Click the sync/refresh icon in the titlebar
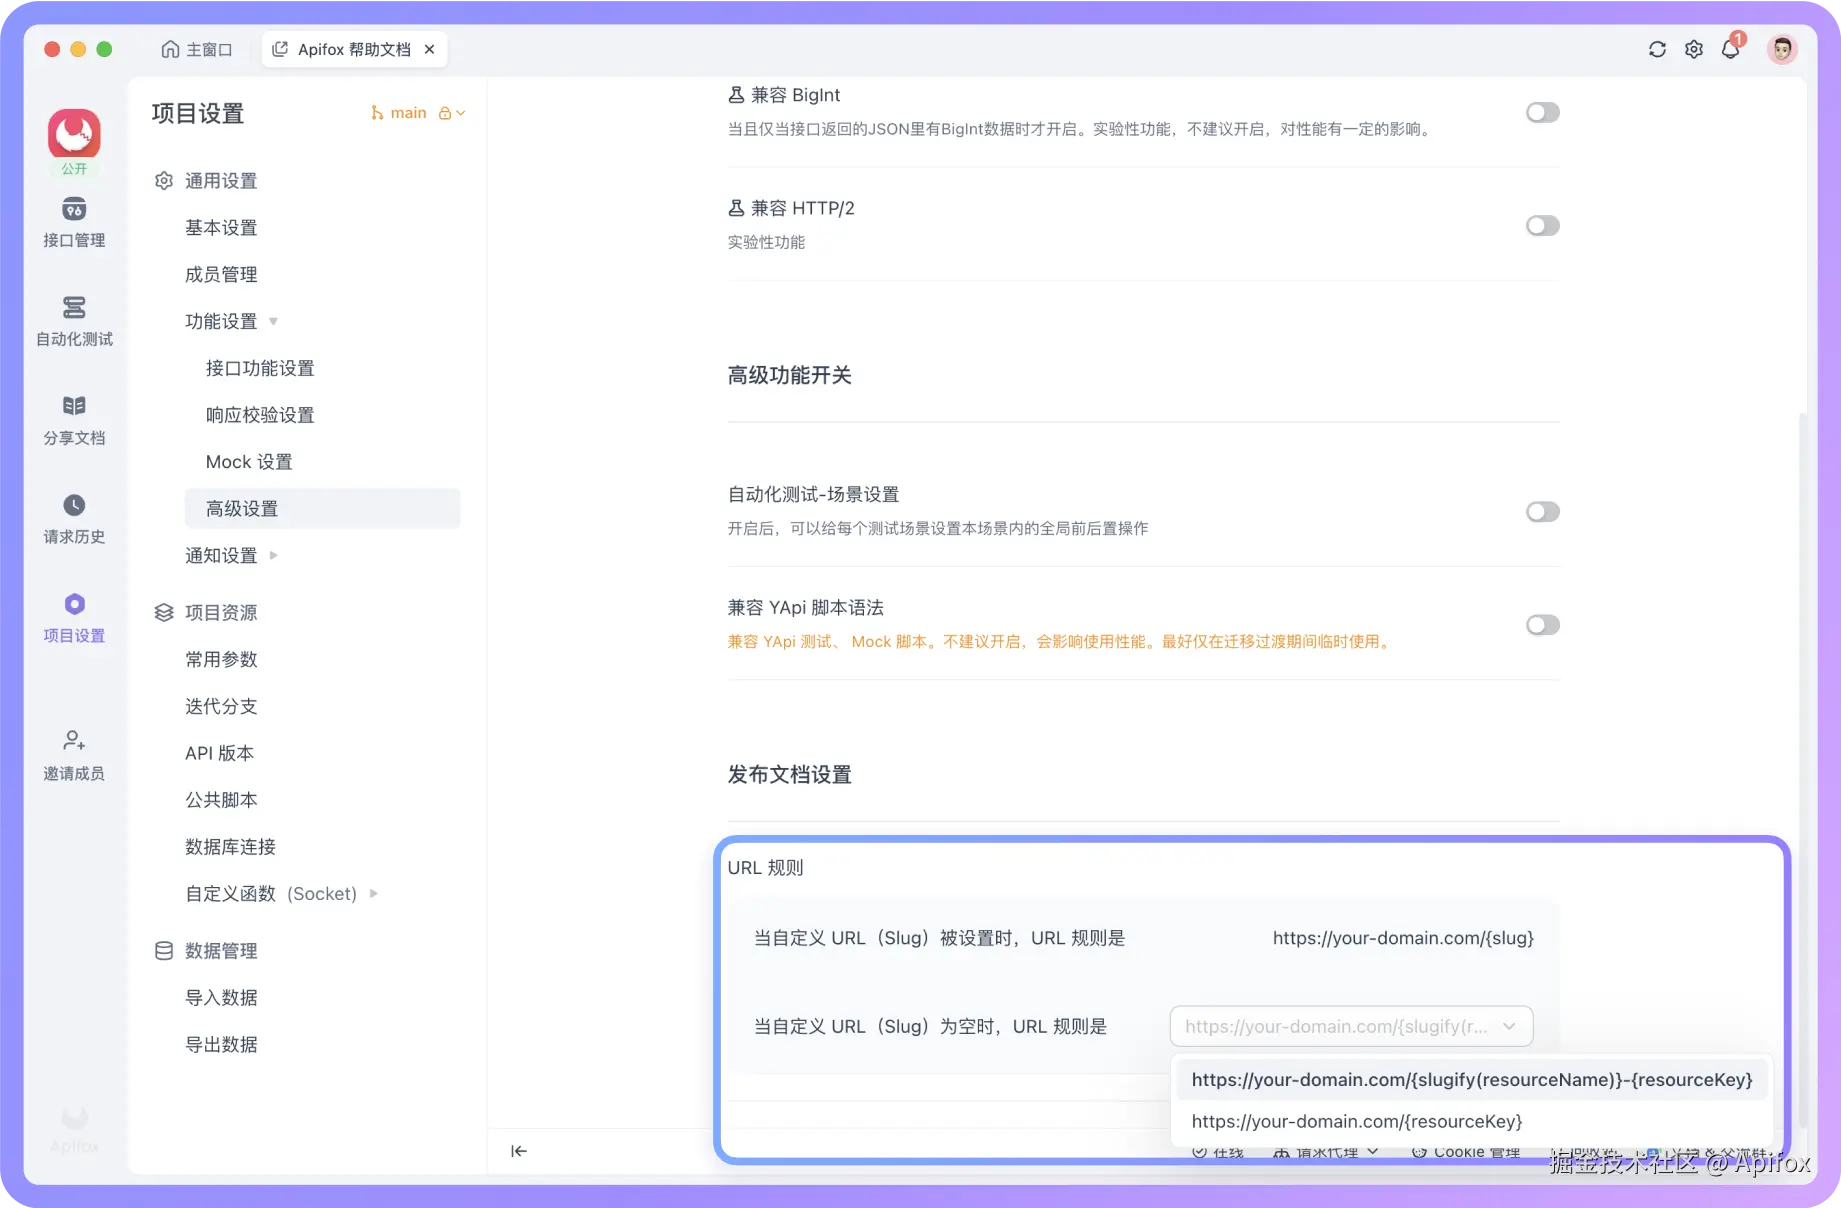The image size is (1841, 1208). point(1657,48)
